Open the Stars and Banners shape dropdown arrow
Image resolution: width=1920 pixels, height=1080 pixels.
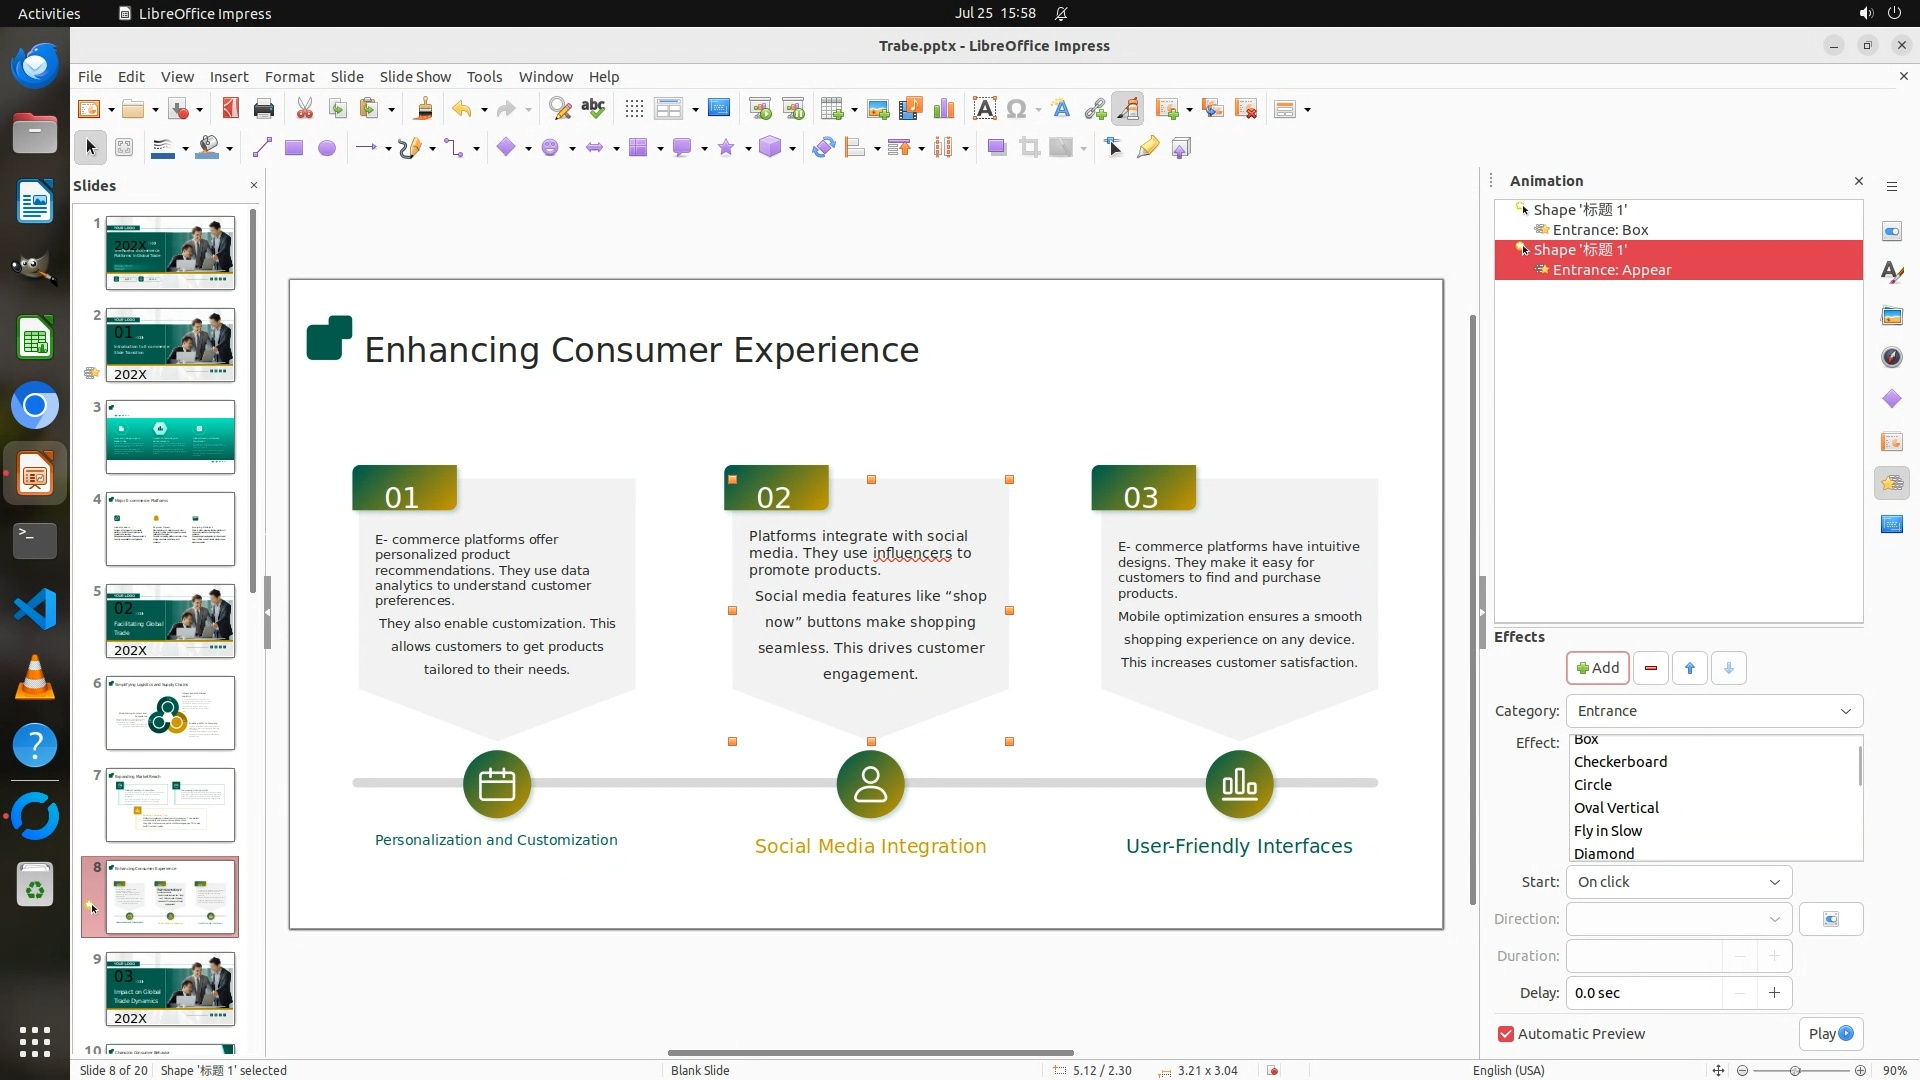click(748, 149)
